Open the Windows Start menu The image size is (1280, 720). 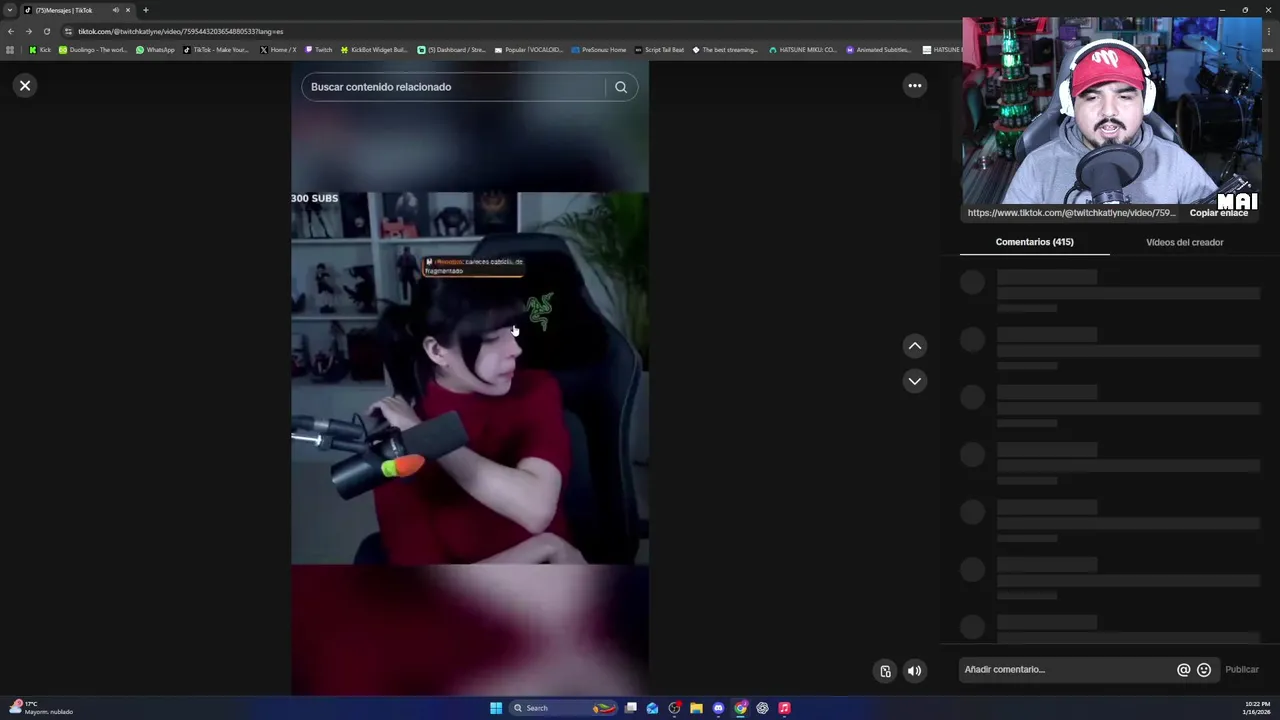(496, 708)
